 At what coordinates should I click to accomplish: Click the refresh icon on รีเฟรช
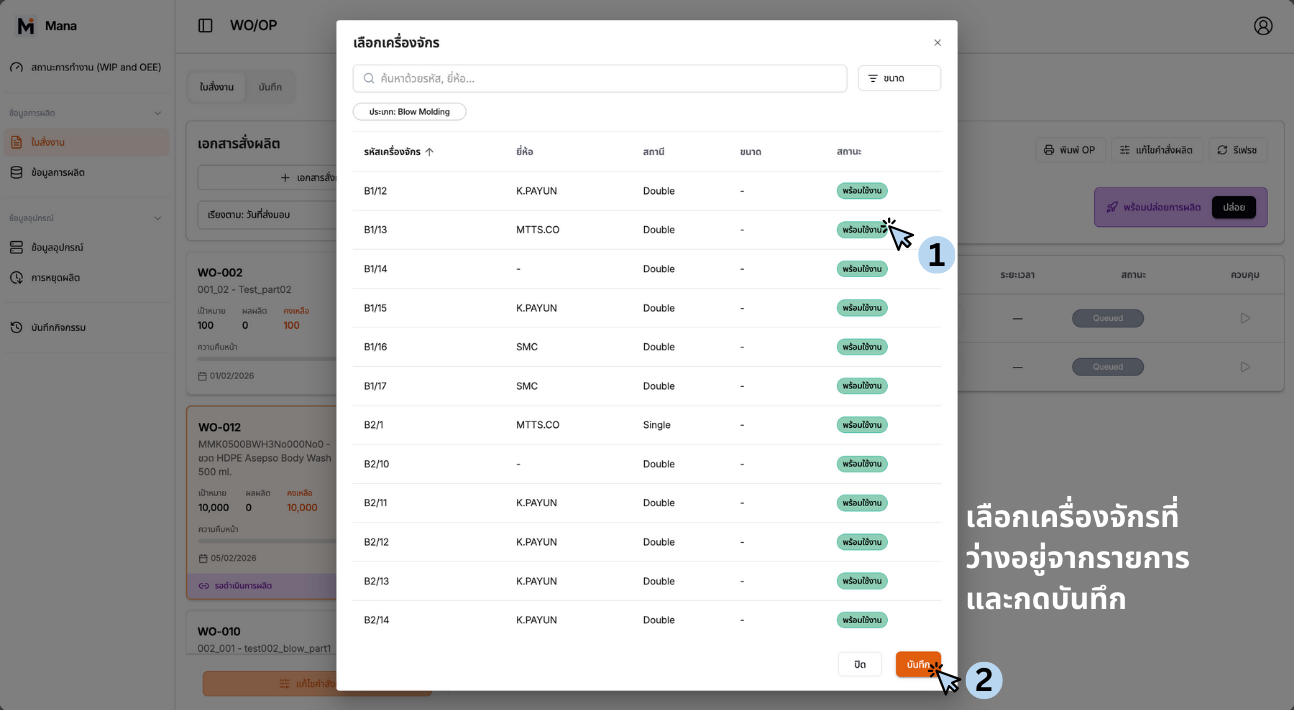click(1222, 150)
